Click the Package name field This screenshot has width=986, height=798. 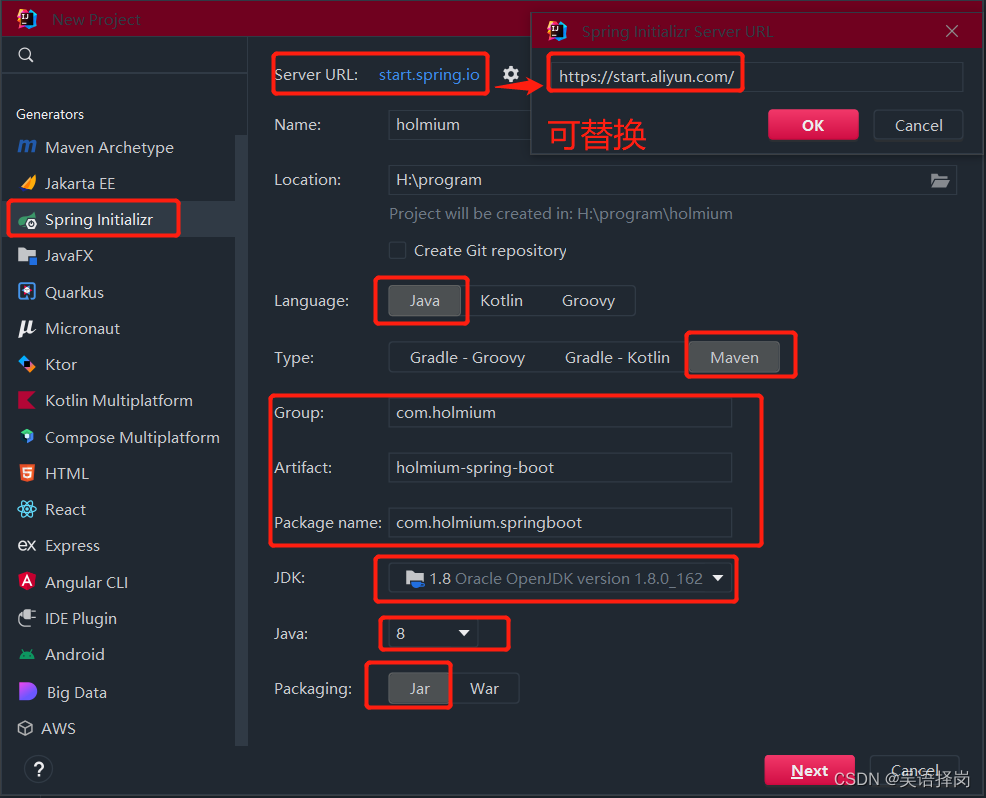click(x=560, y=523)
